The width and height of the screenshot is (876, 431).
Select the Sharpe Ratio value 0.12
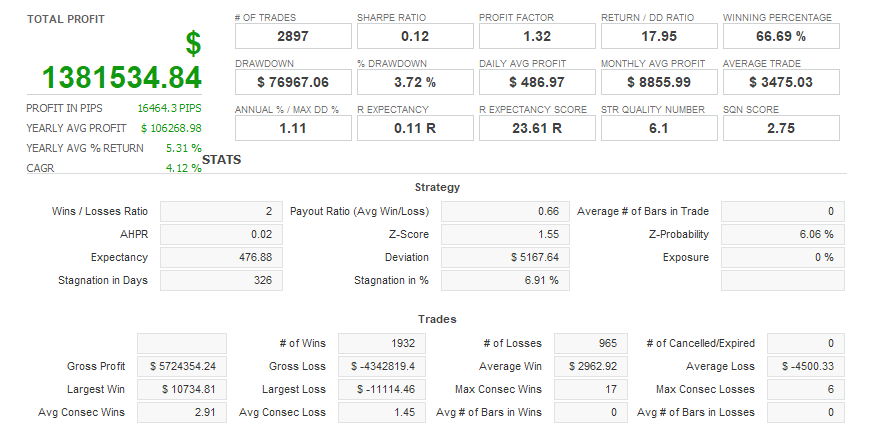(414, 36)
